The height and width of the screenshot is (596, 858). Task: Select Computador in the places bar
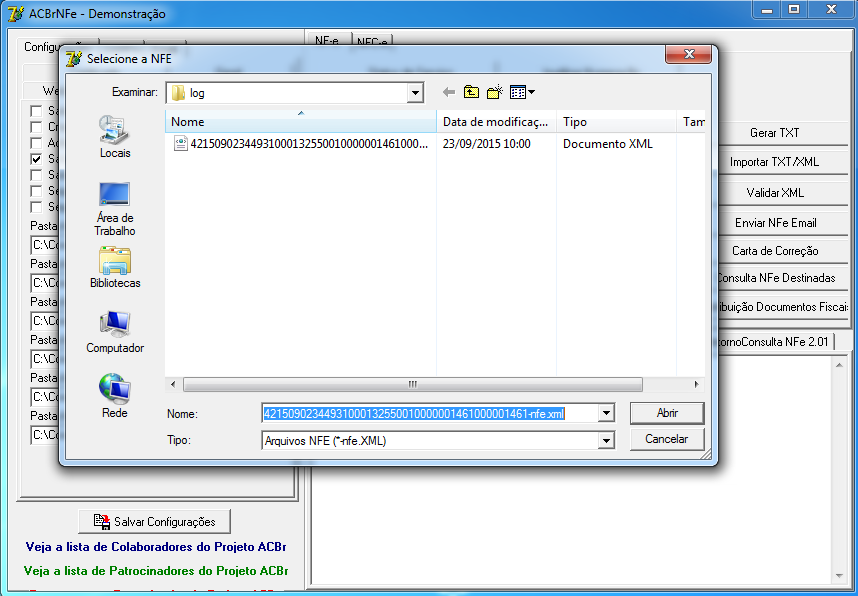(x=115, y=332)
